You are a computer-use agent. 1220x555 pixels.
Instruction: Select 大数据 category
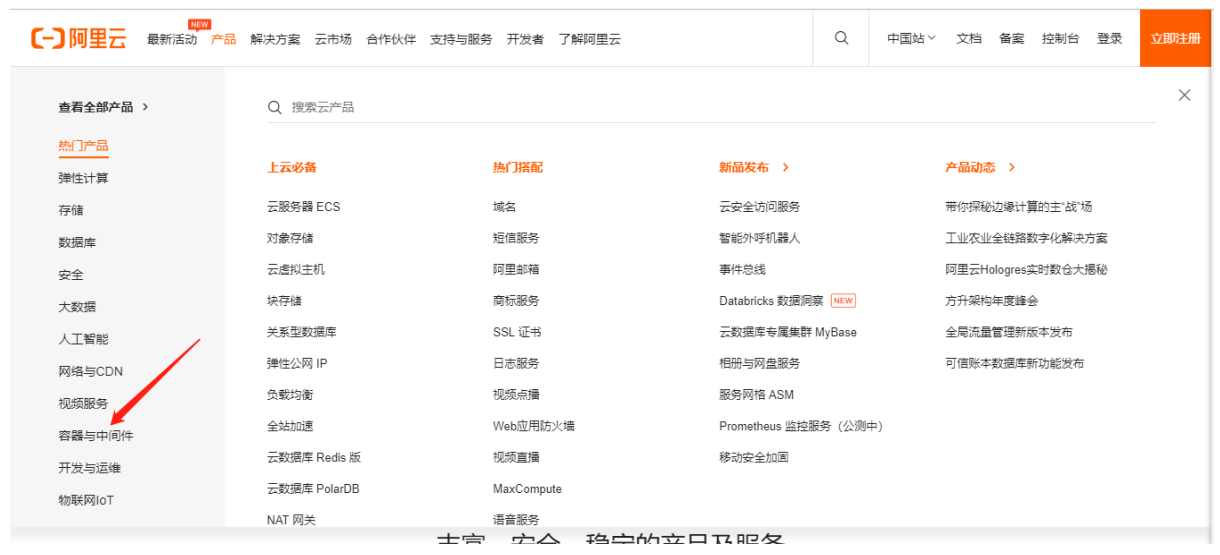point(77,307)
